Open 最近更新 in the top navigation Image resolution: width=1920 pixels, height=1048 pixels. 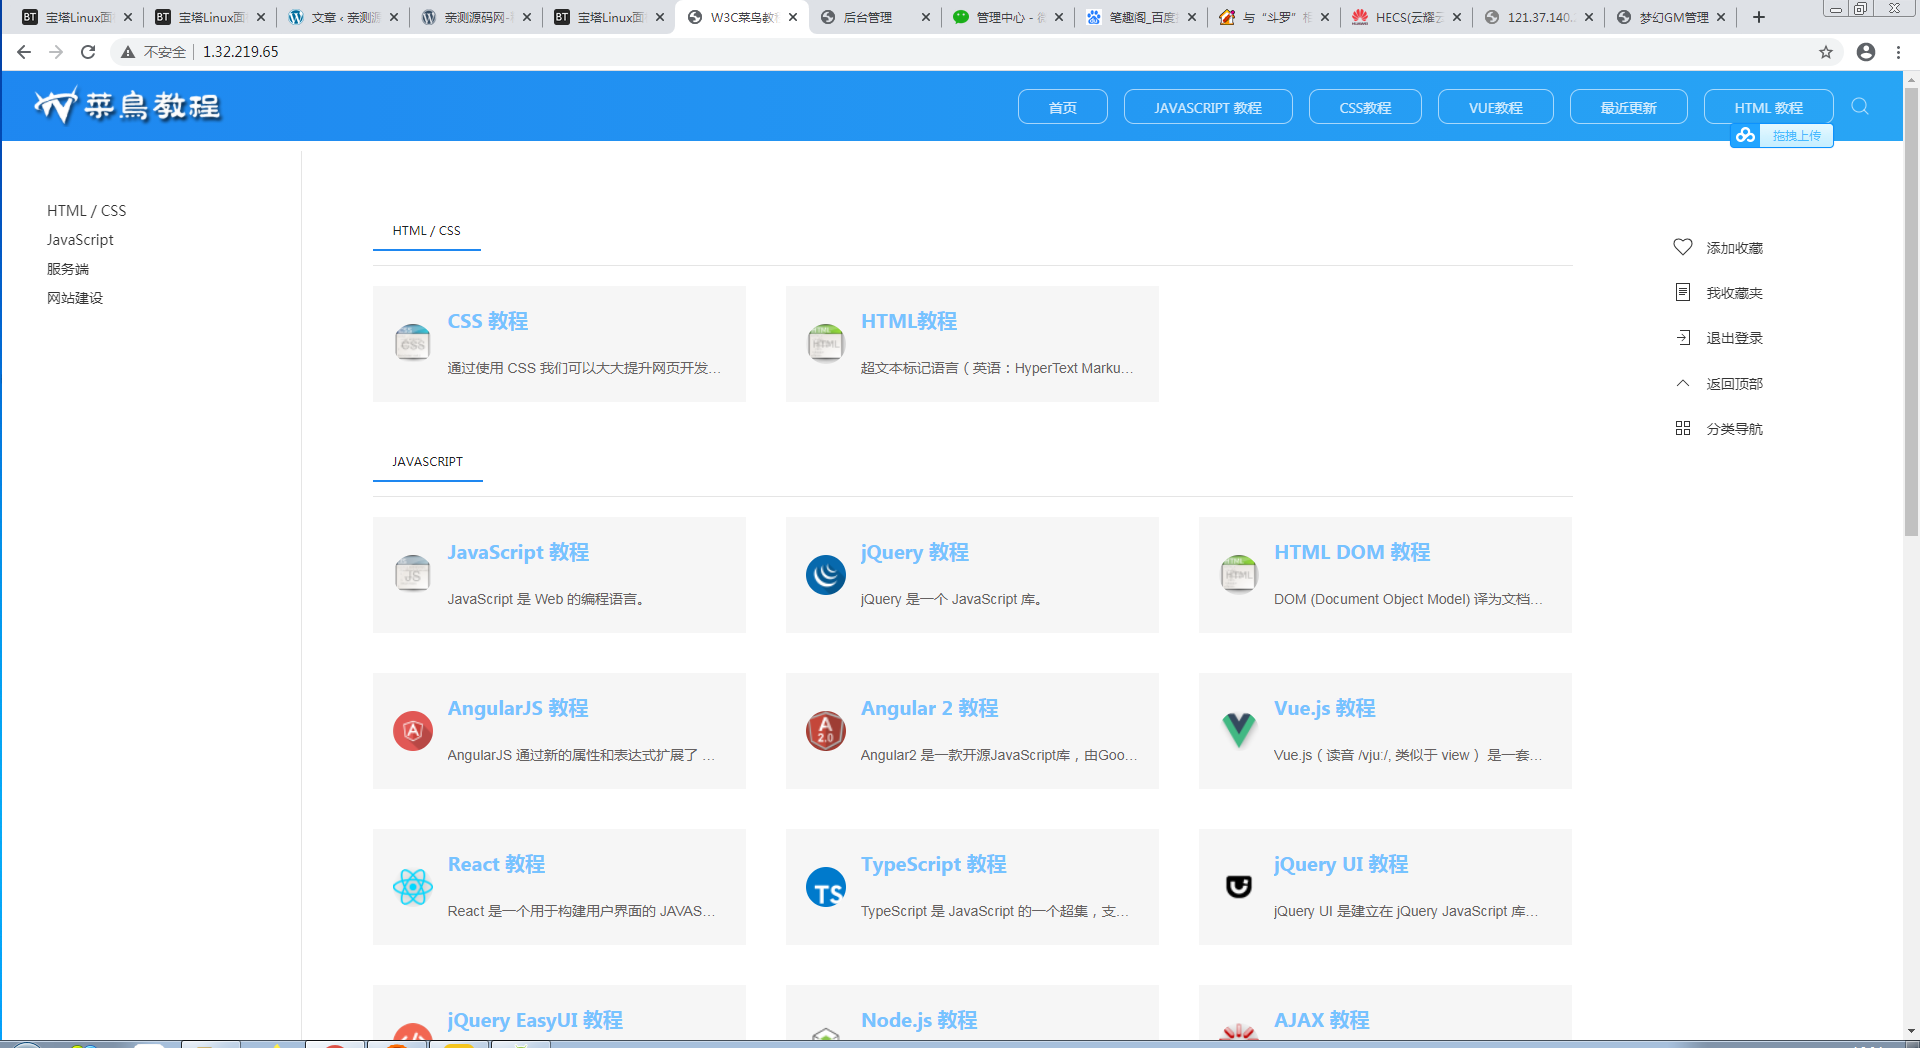1629,107
